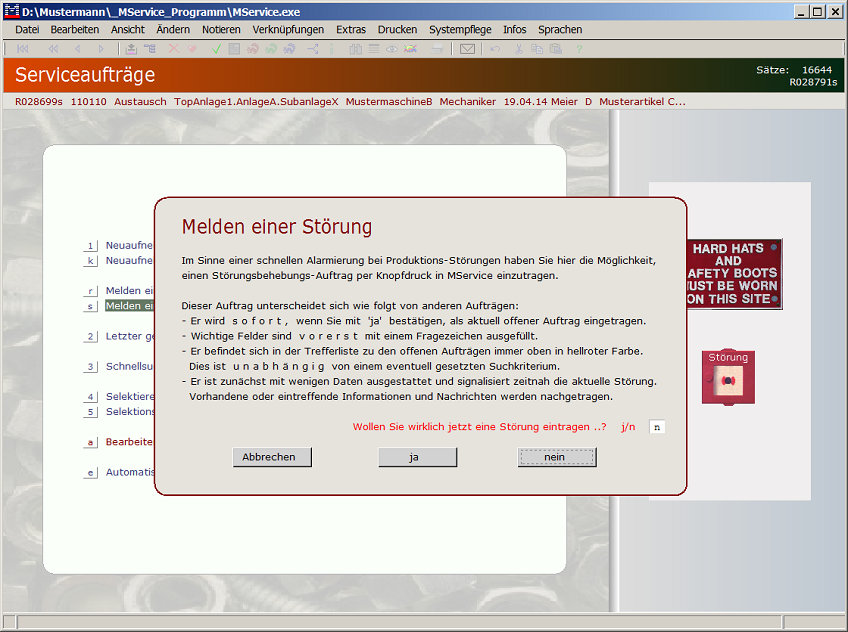Image resolution: width=848 pixels, height=632 pixels.
Task: Cut with the scissors toolbar icon
Action: pyautogui.click(x=519, y=48)
